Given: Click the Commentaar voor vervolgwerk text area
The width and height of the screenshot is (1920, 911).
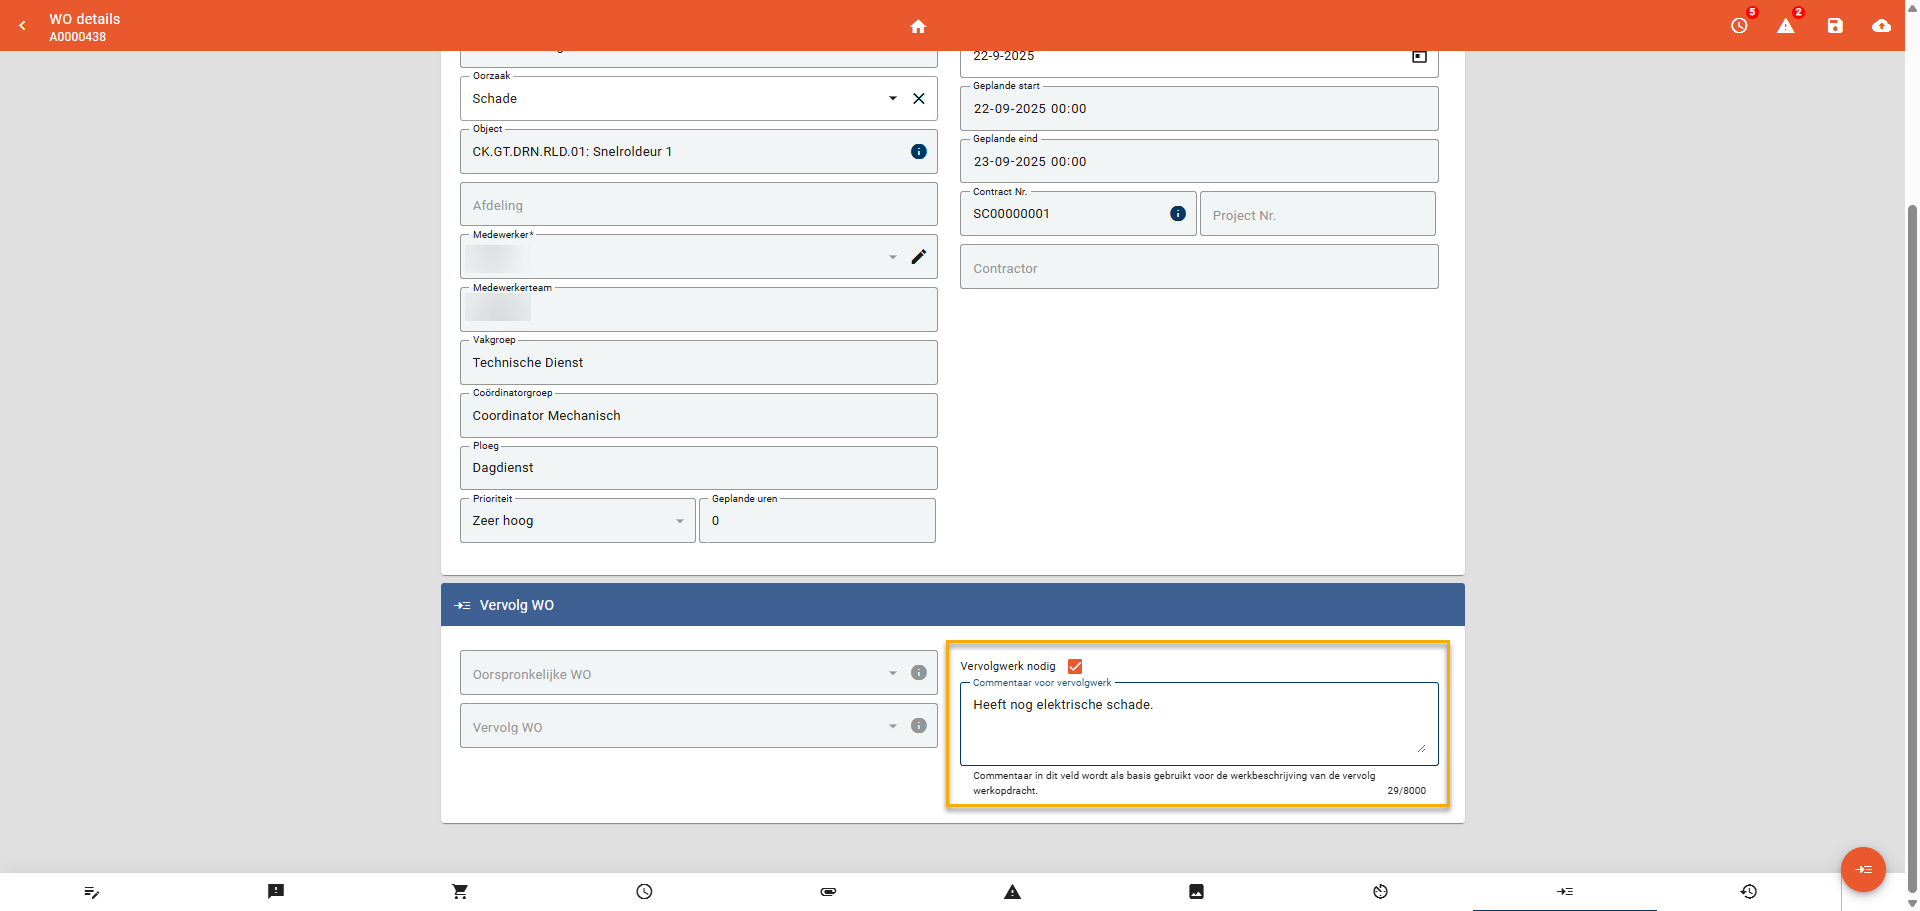Looking at the screenshot, I should tap(1197, 725).
